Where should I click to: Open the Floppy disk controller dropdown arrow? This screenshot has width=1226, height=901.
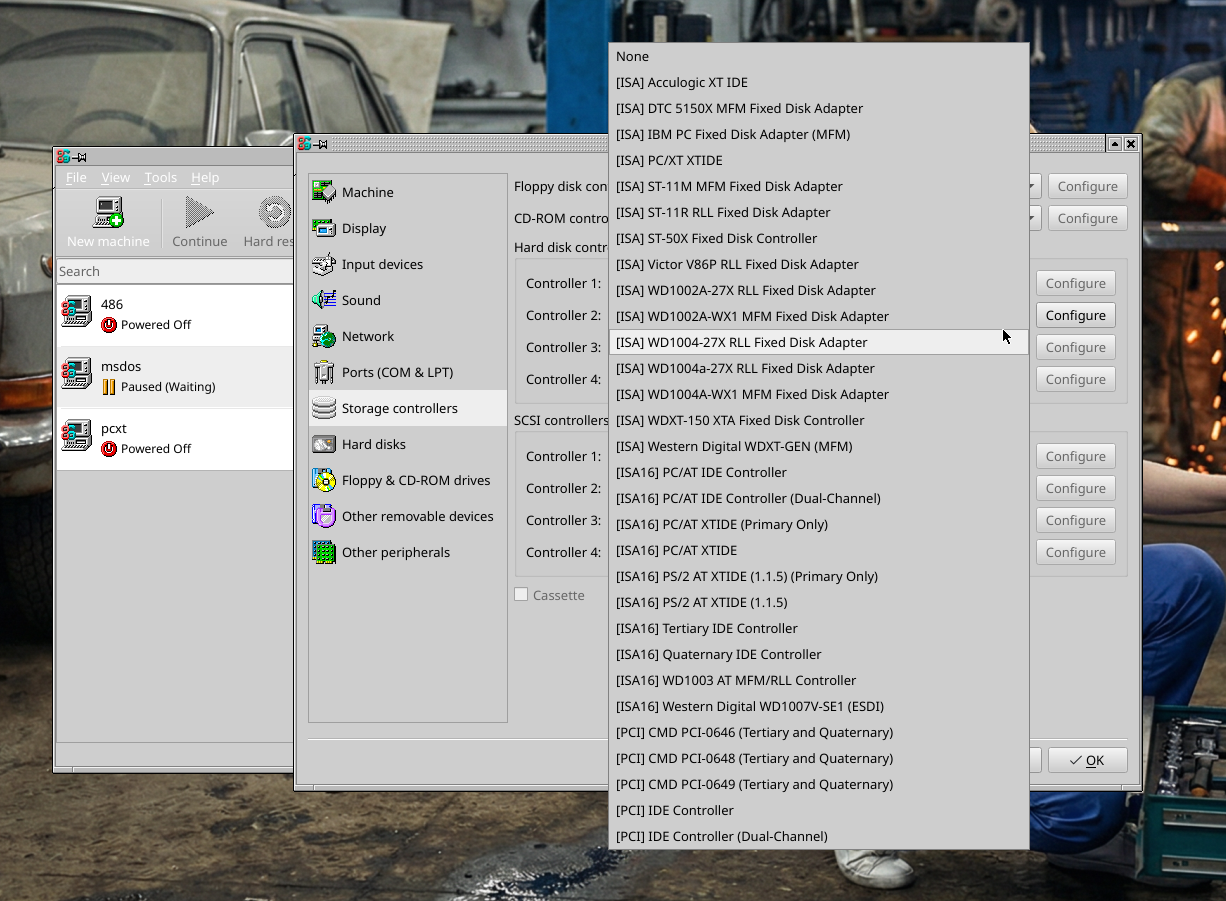(x=1032, y=186)
